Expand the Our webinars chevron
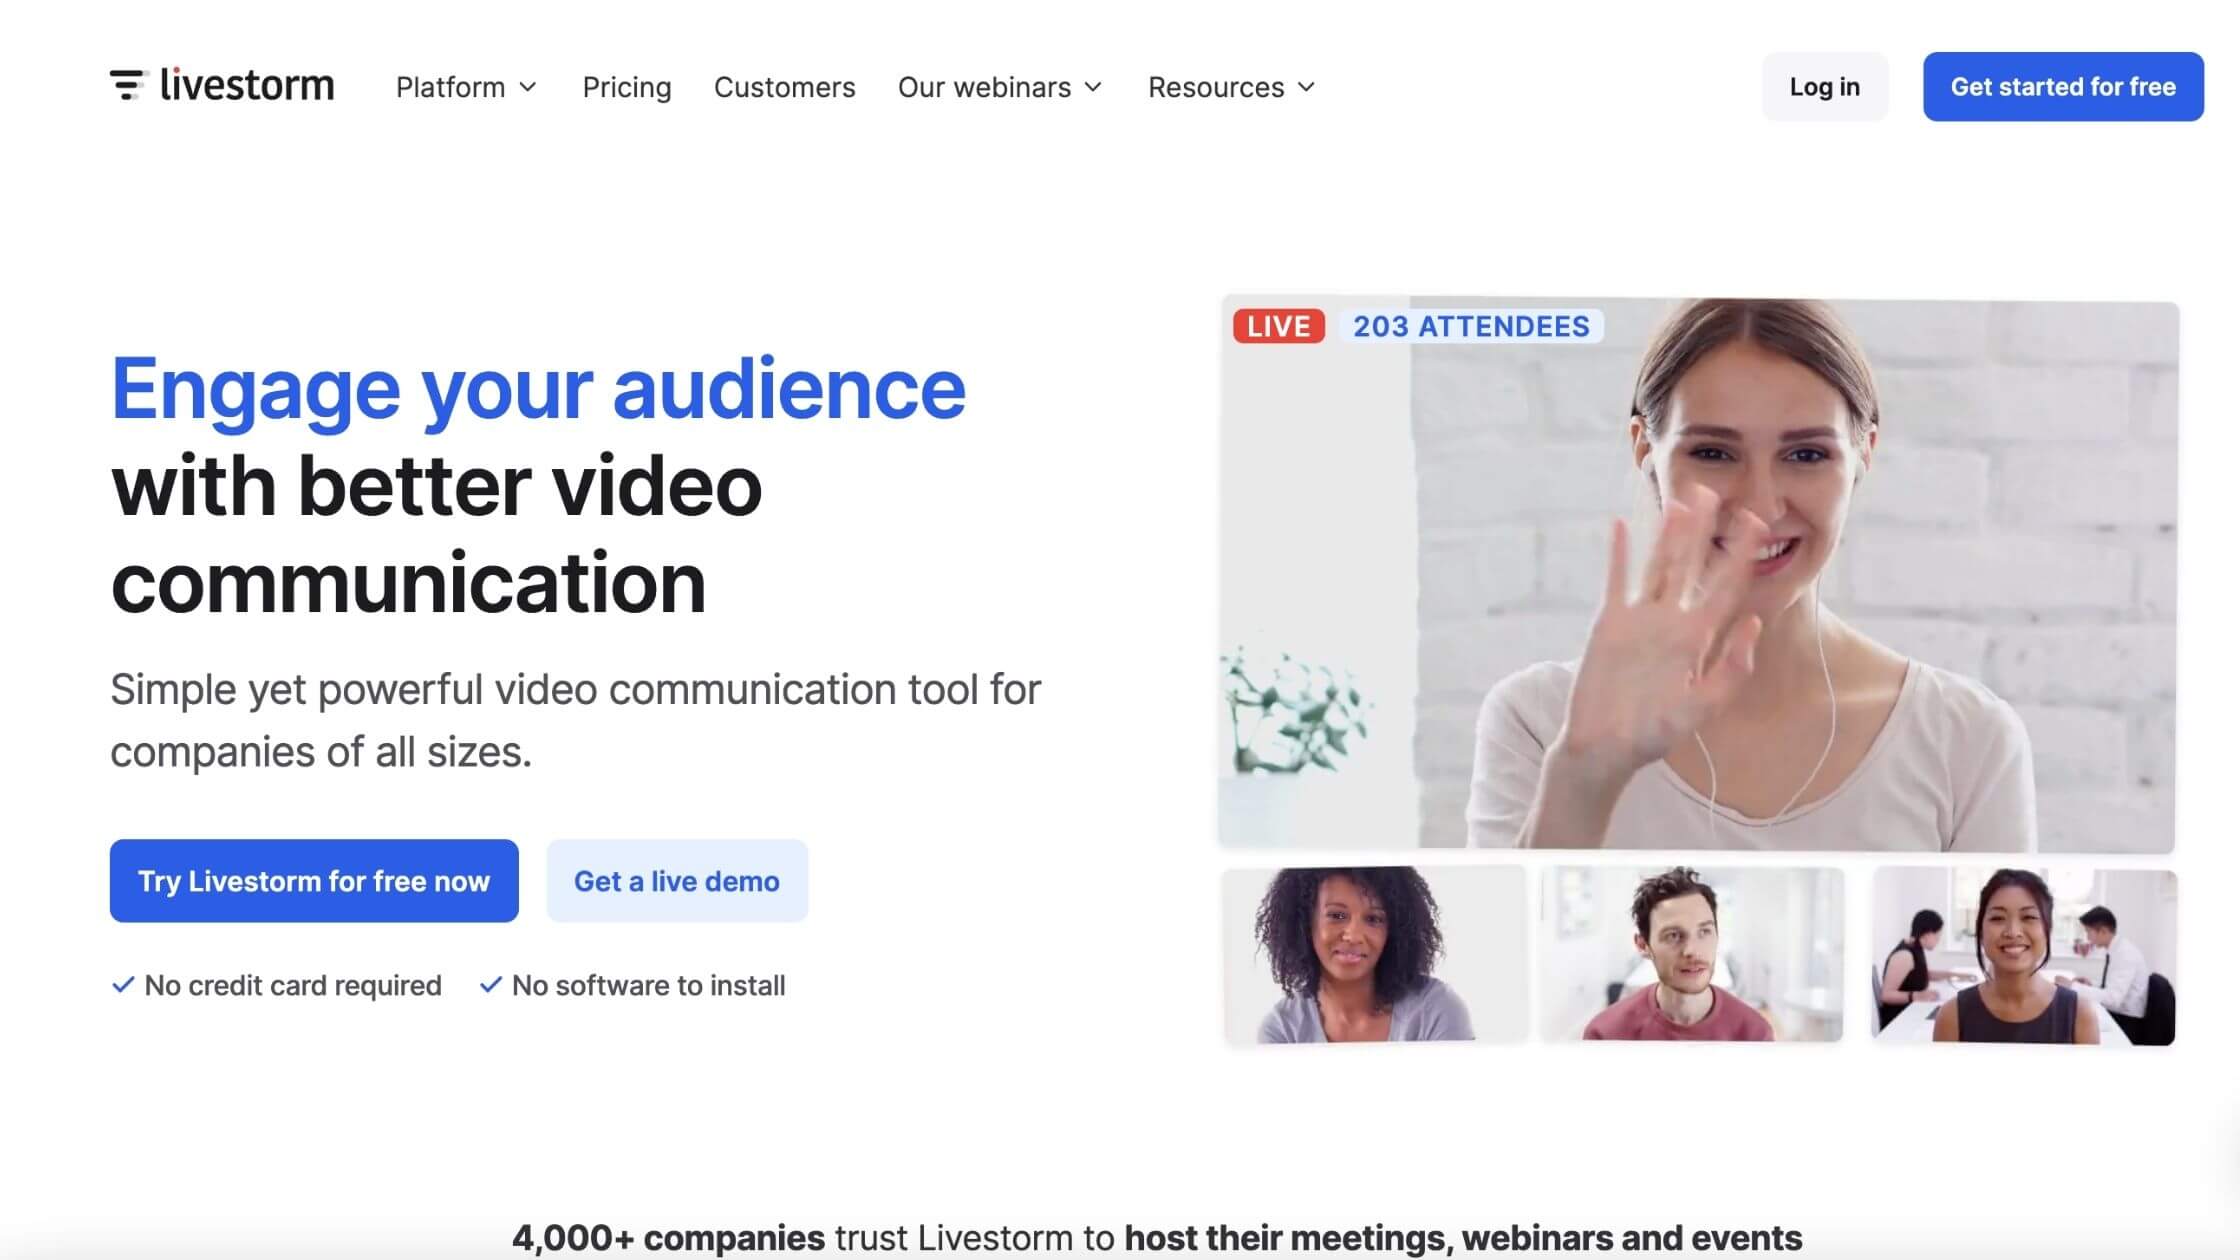 (x=1093, y=87)
